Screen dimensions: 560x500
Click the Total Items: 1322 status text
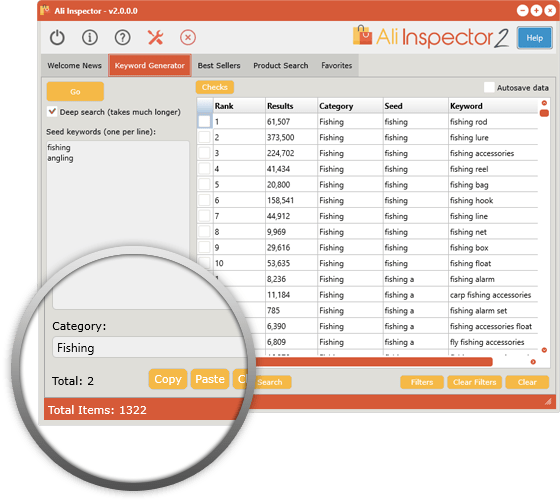(97, 410)
